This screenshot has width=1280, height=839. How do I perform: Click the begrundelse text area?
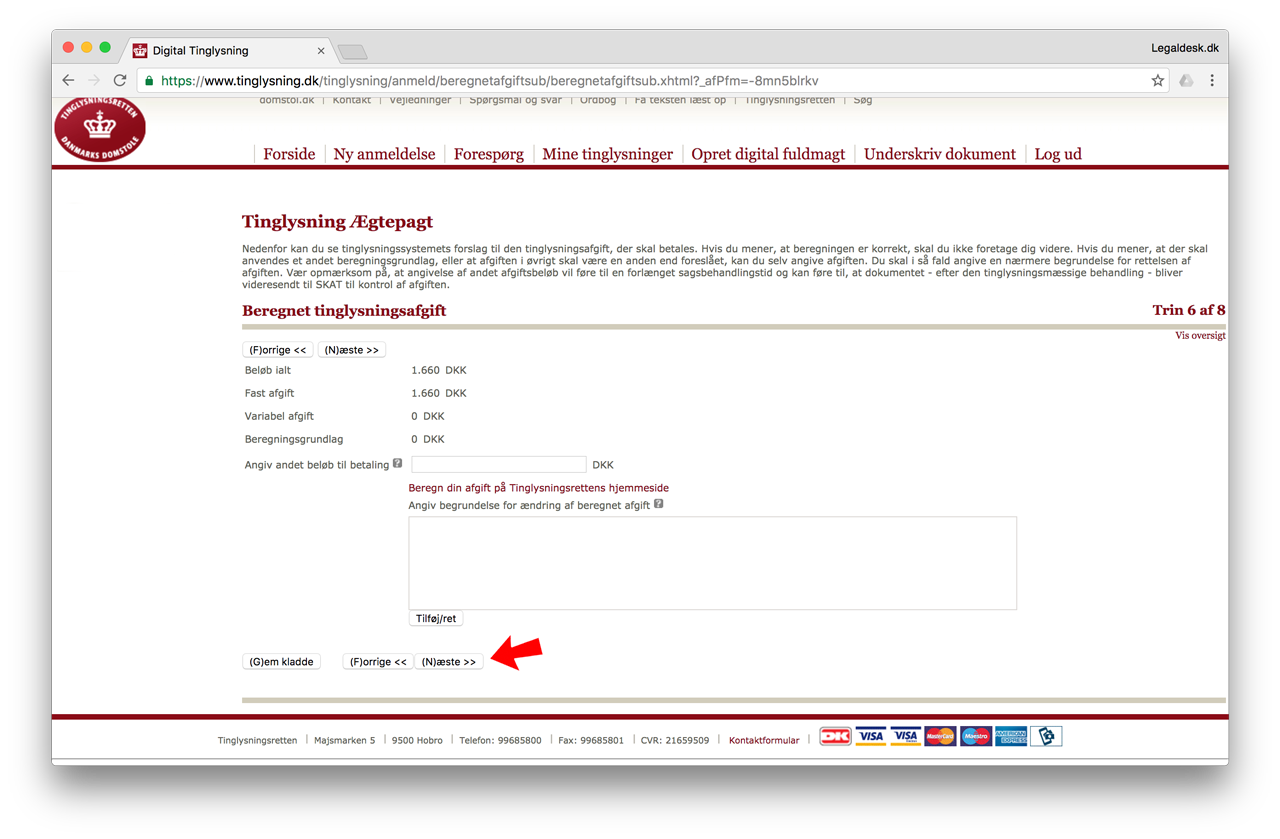pos(713,563)
